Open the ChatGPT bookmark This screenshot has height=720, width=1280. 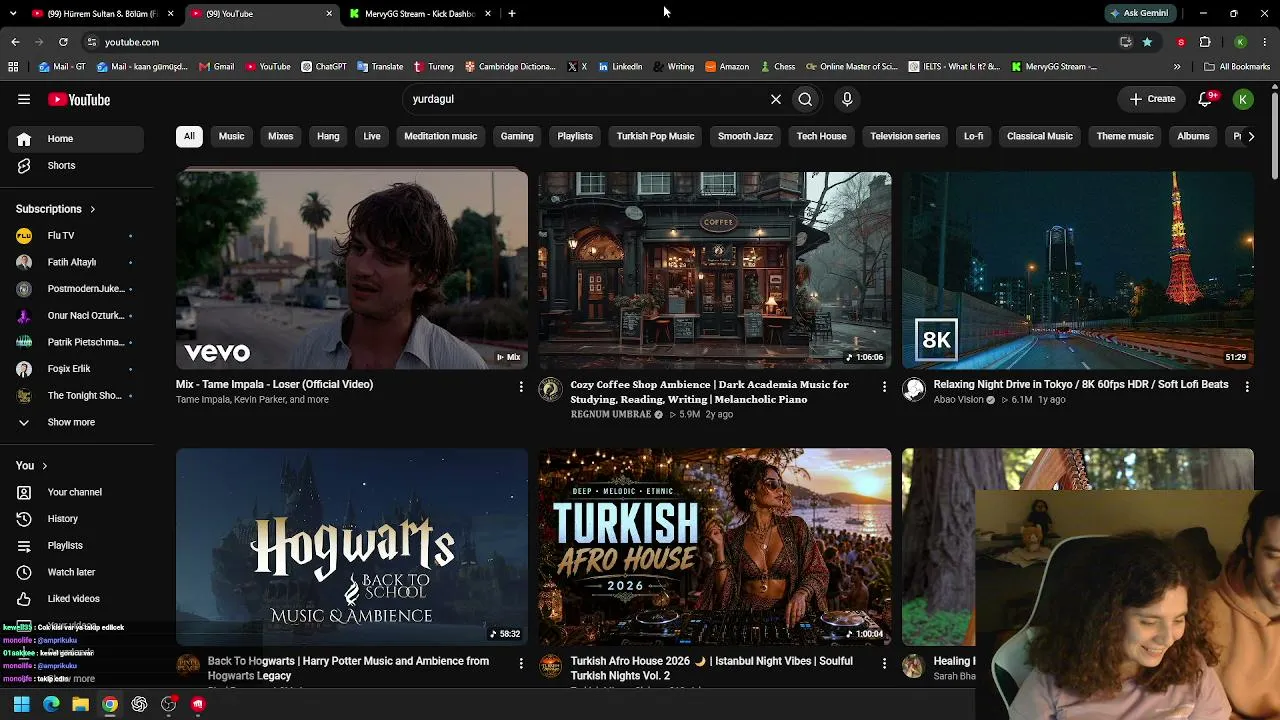[324, 67]
